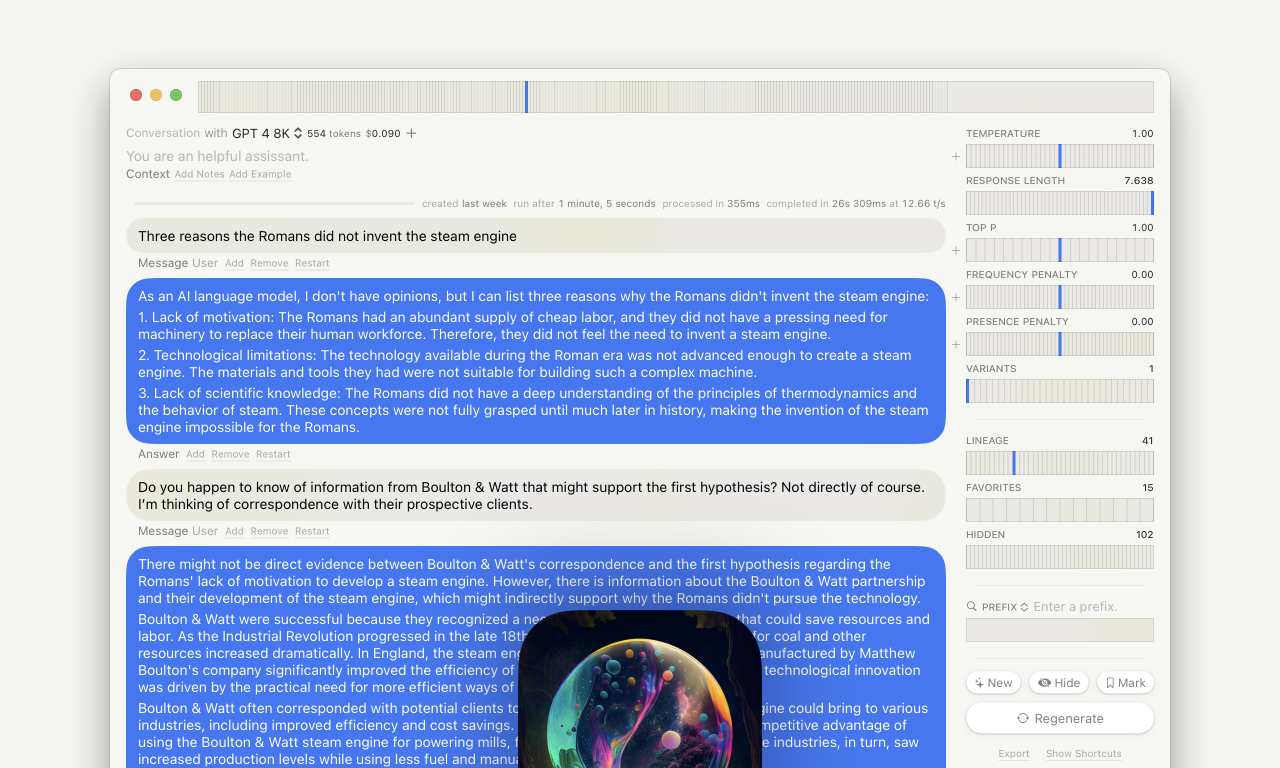Image resolution: width=1280 pixels, height=768 pixels.
Task: Click the Regenerate button
Action: (x=1060, y=718)
